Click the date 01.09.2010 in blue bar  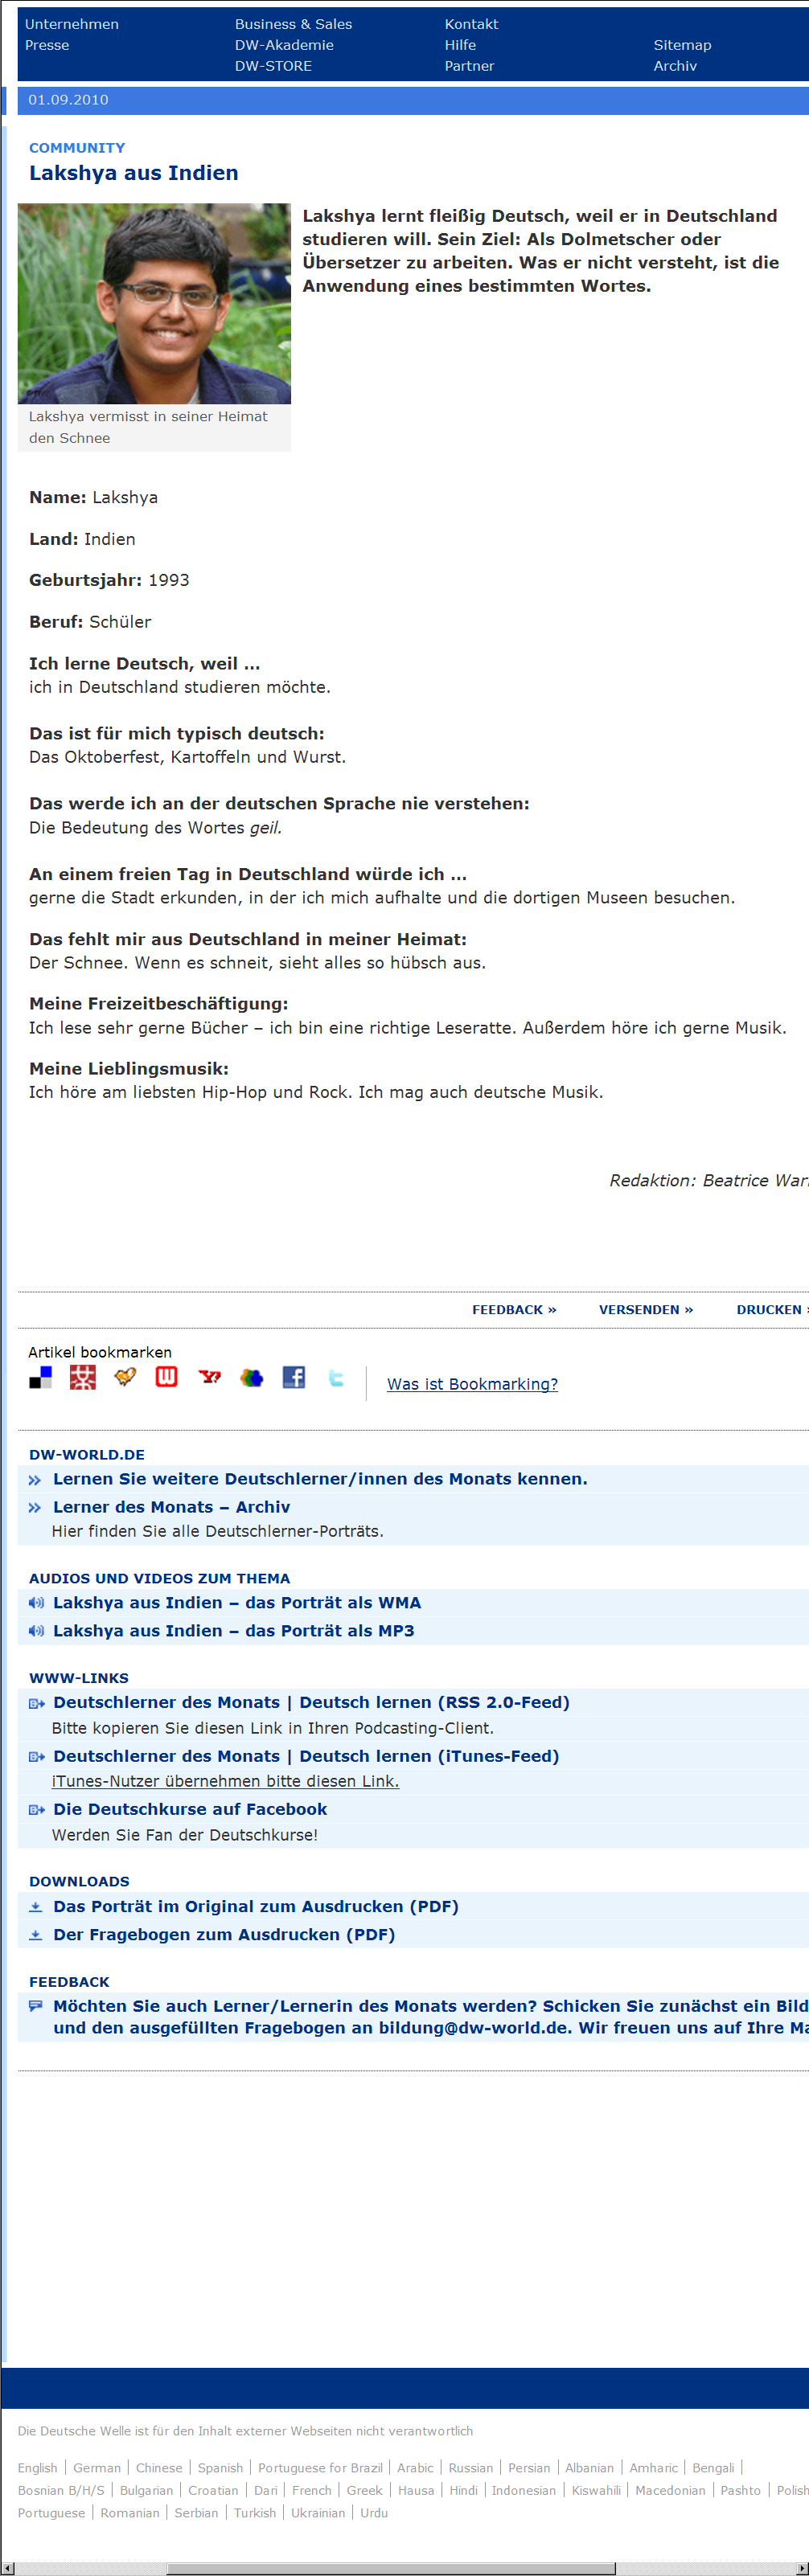tap(68, 99)
